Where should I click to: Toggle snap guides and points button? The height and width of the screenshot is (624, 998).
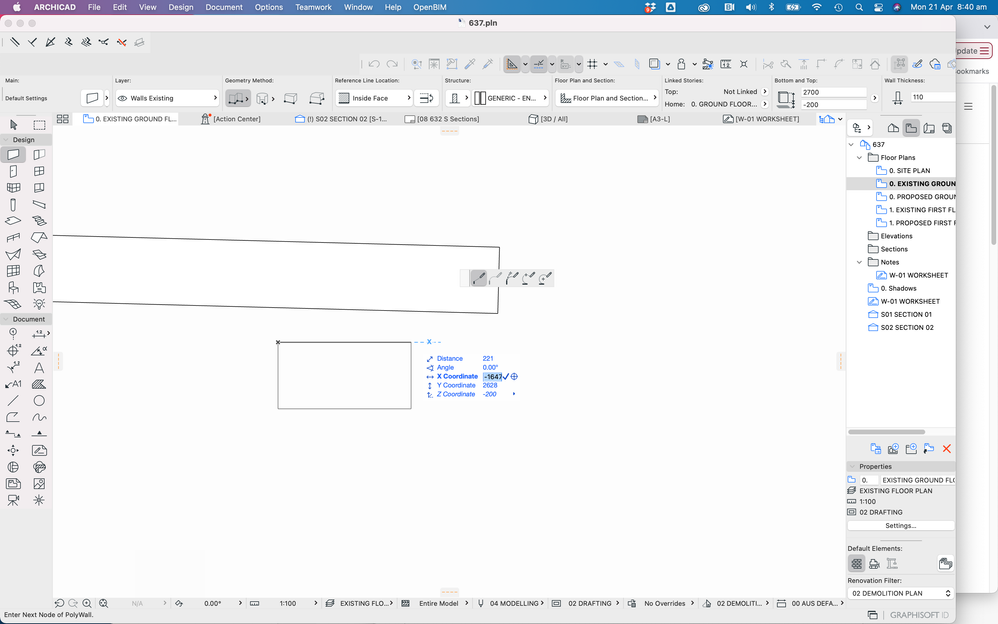coord(538,64)
